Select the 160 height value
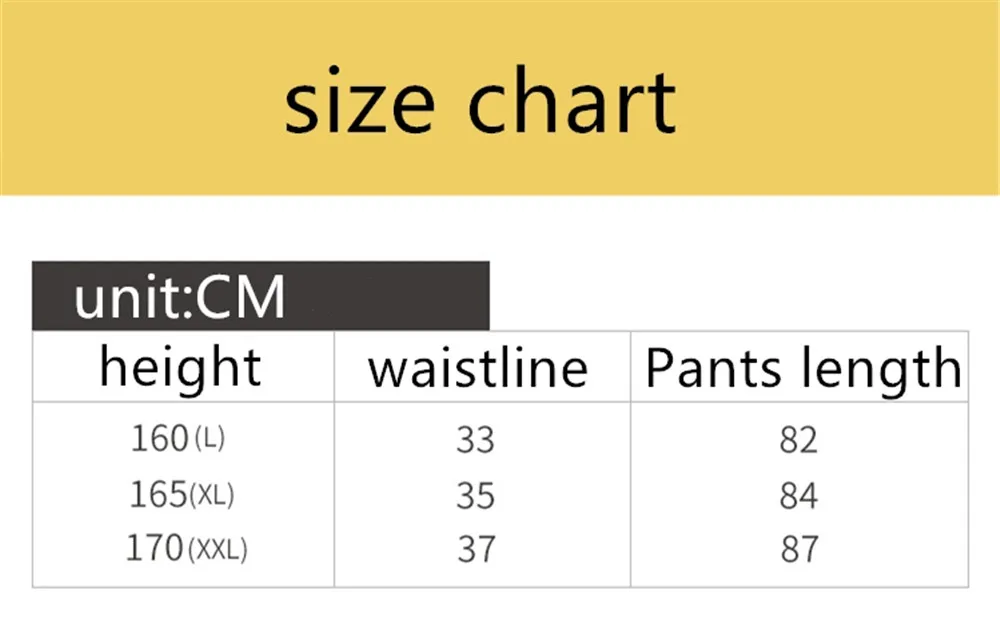Screen dimensions: 1000x642 click(159, 438)
